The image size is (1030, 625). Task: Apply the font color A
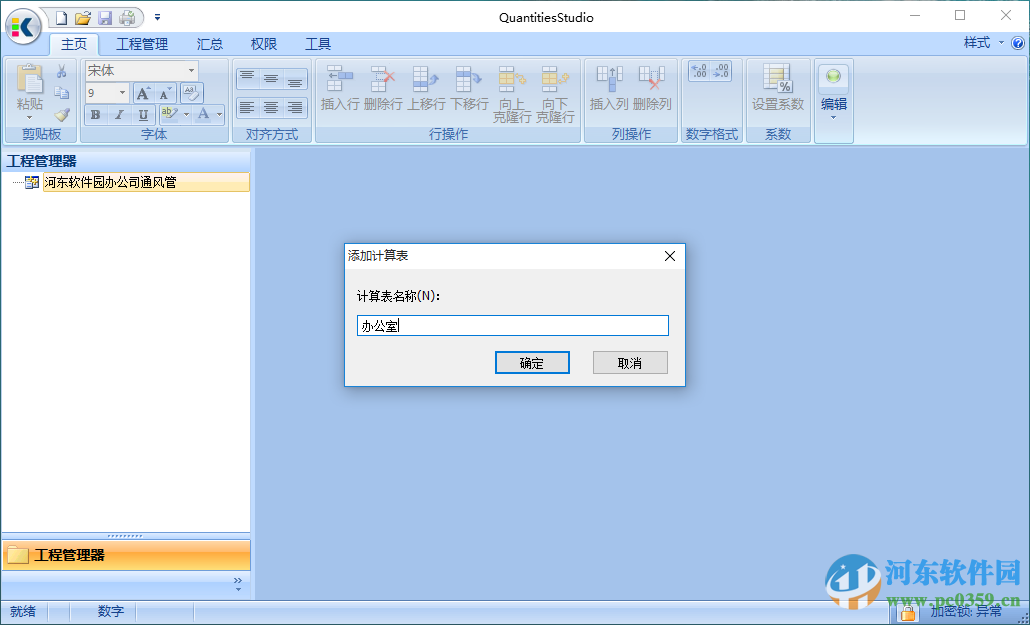pos(204,114)
